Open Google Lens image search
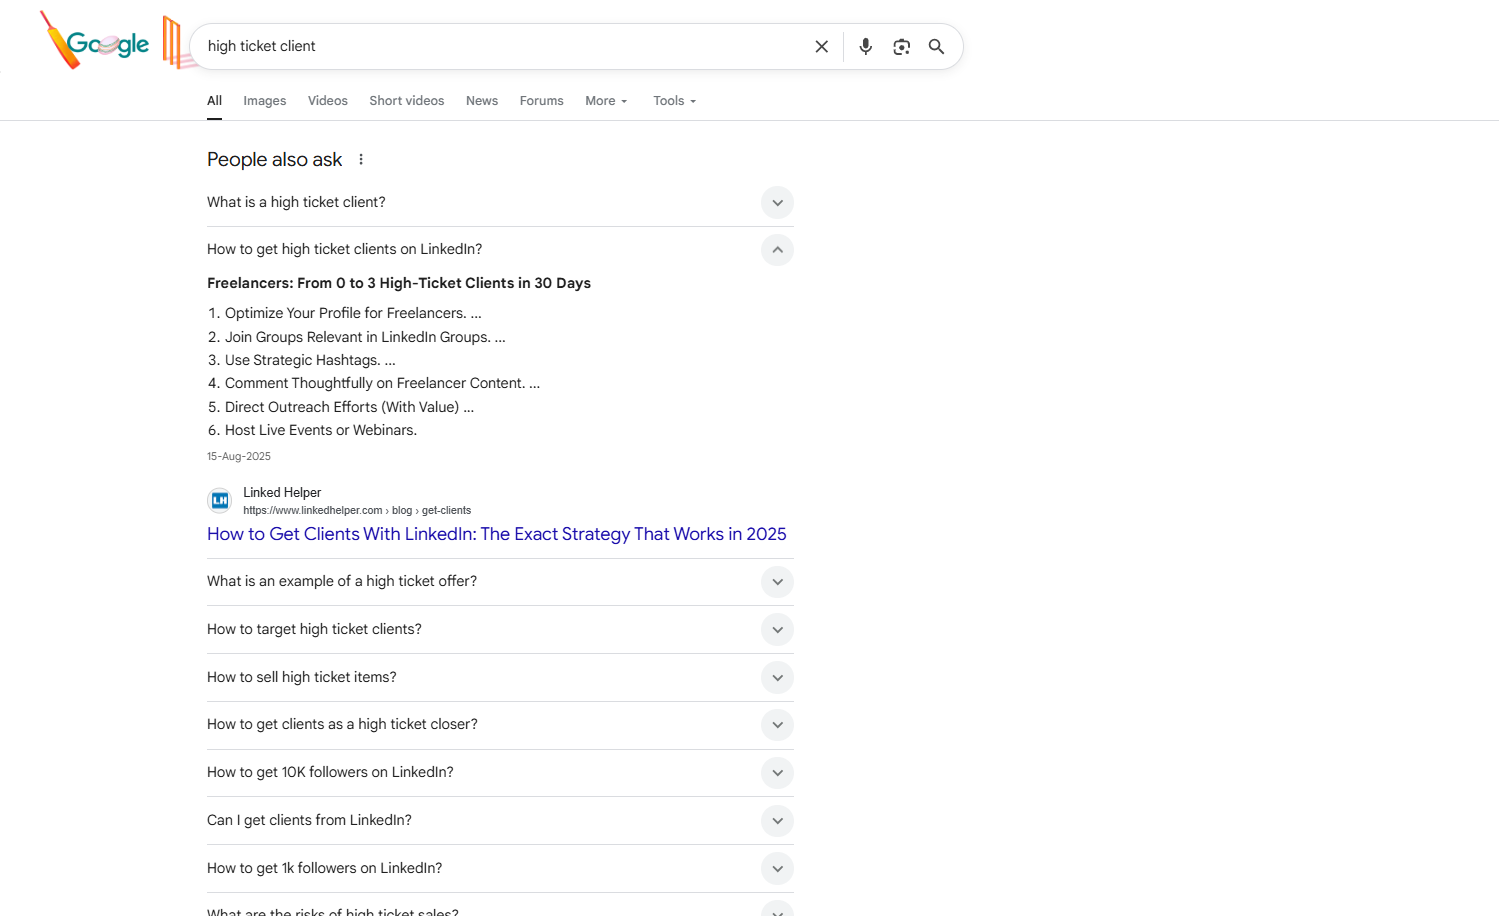Viewport: 1499px width, 916px height. point(901,46)
